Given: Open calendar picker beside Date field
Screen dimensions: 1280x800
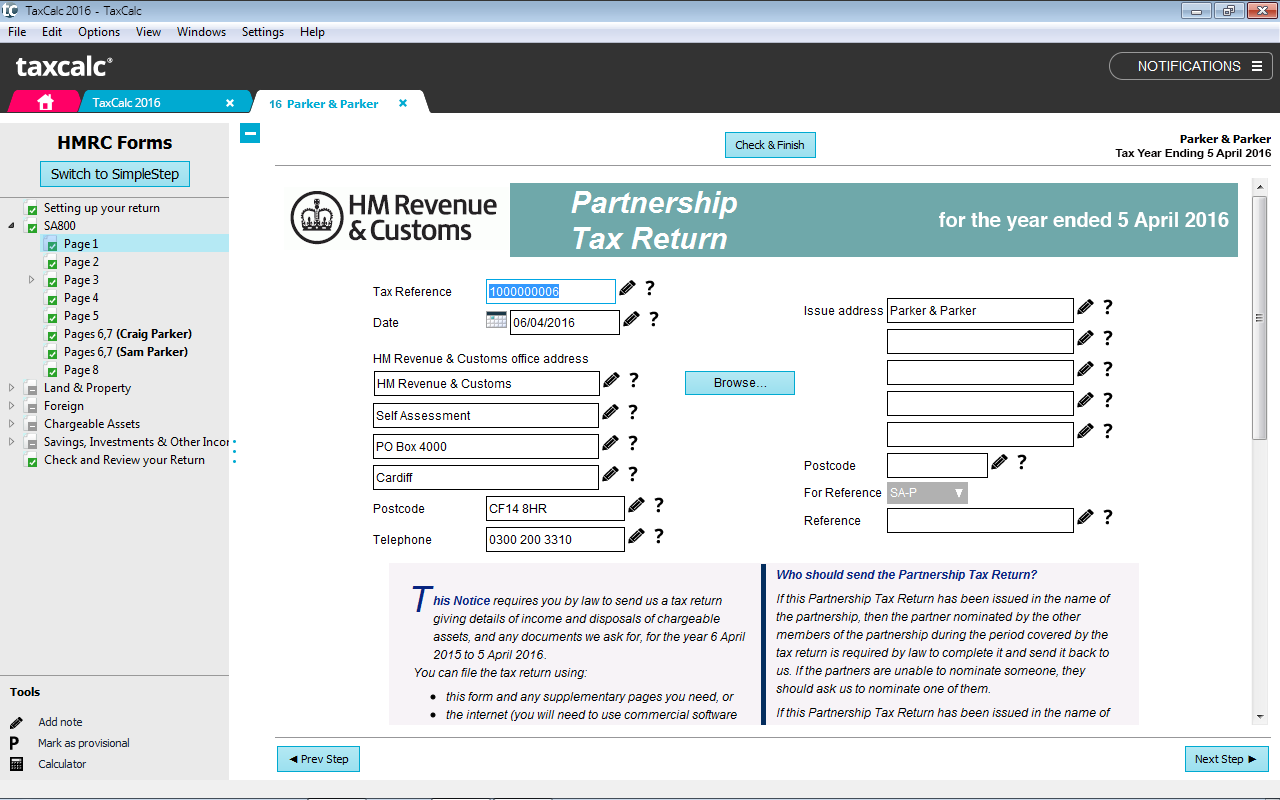Looking at the screenshot, I should (496, 321).
